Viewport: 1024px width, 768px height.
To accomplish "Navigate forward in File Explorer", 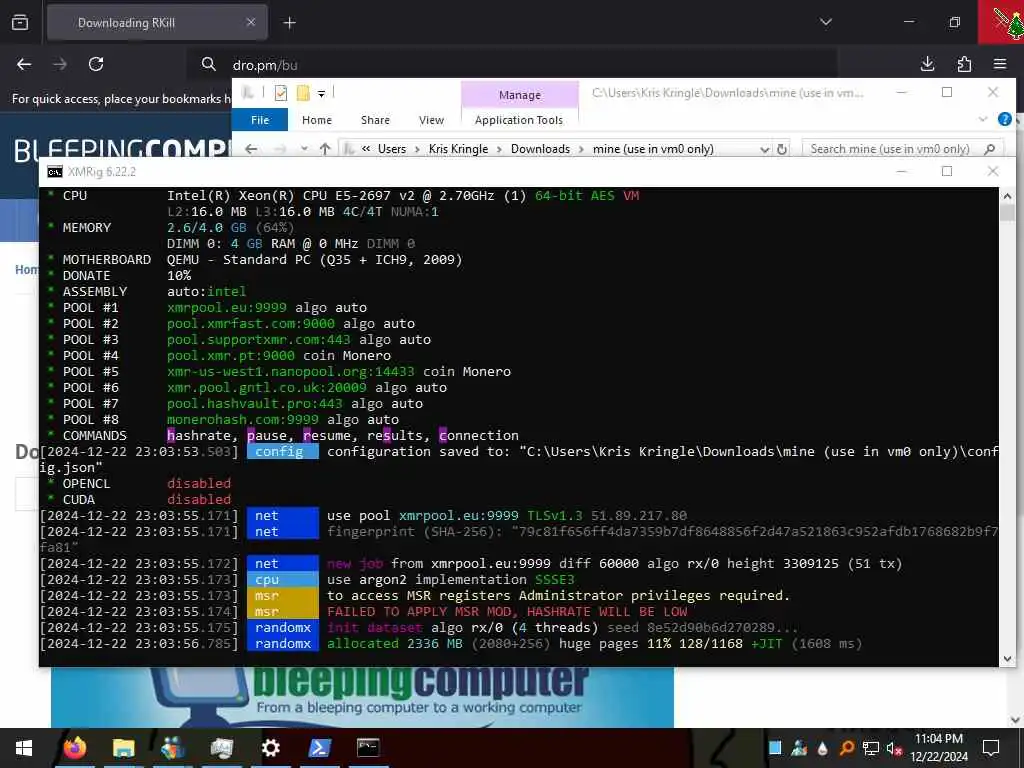I will click(x=280, y=149).
